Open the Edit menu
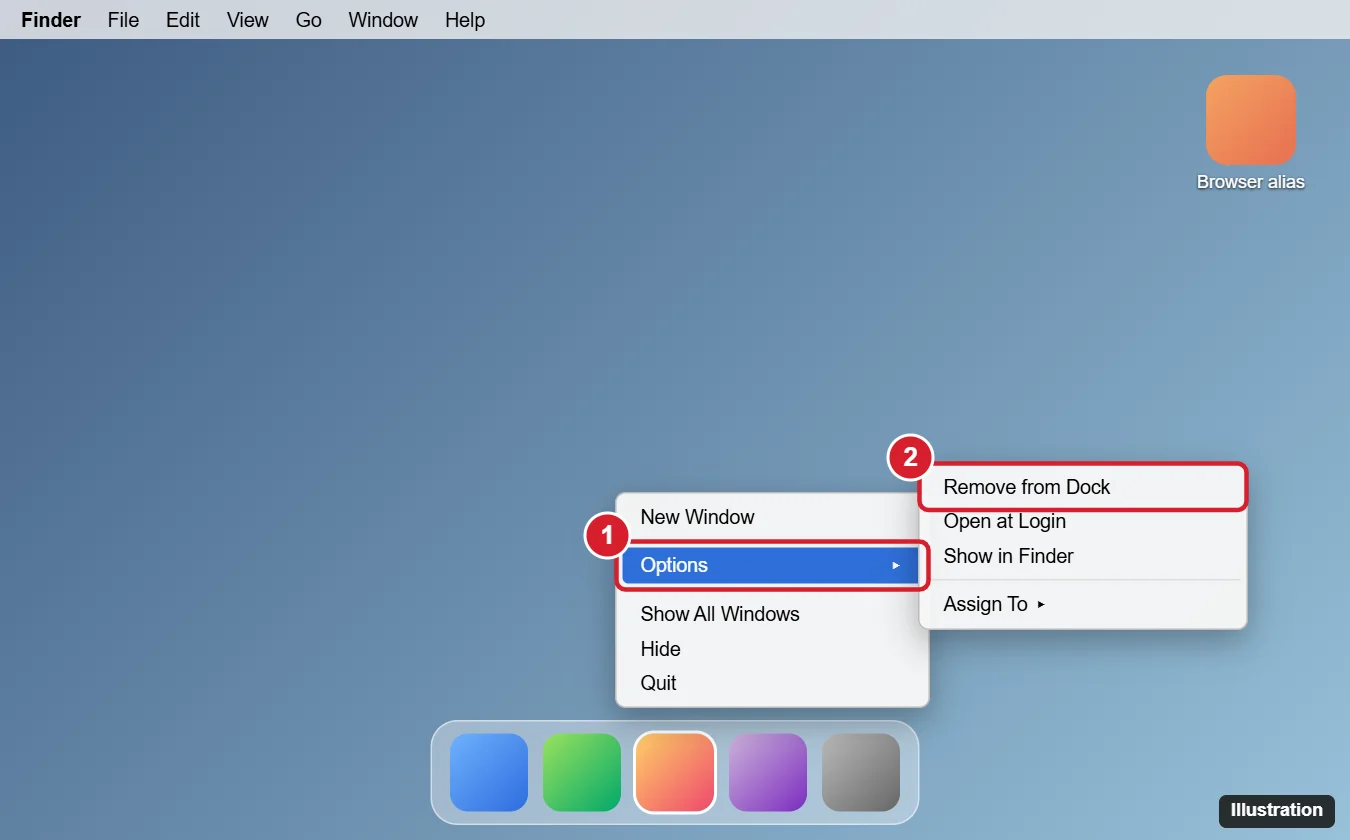The image size is (1350, 840). [183, 20]
